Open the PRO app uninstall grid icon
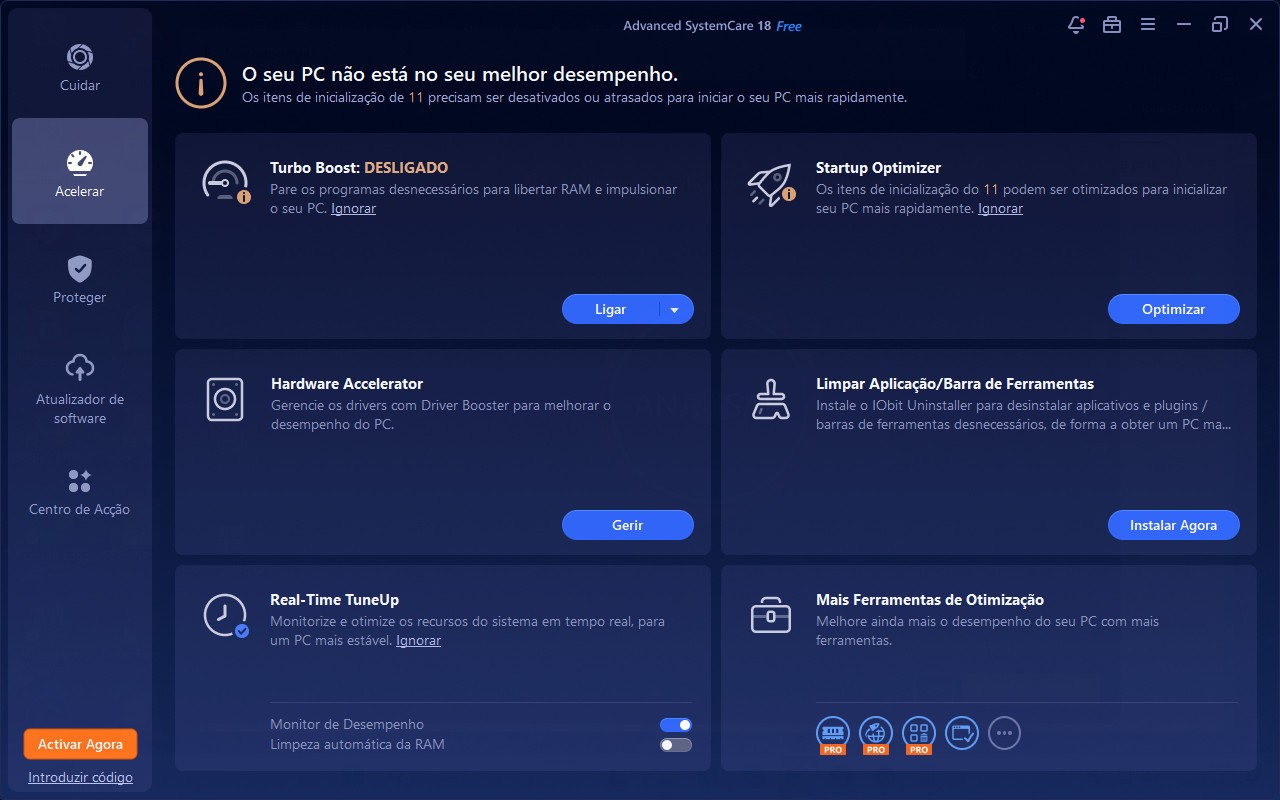The height and width of the screenshot is (800, 1280). click(x=919, y=734)
